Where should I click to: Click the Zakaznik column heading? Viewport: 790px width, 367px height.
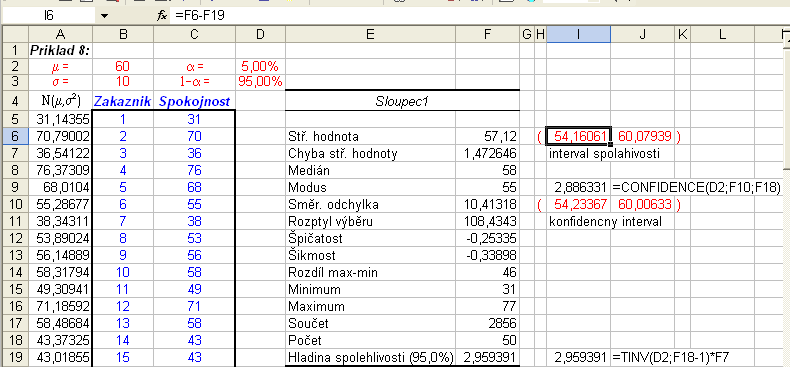click(x=123, y=101)
